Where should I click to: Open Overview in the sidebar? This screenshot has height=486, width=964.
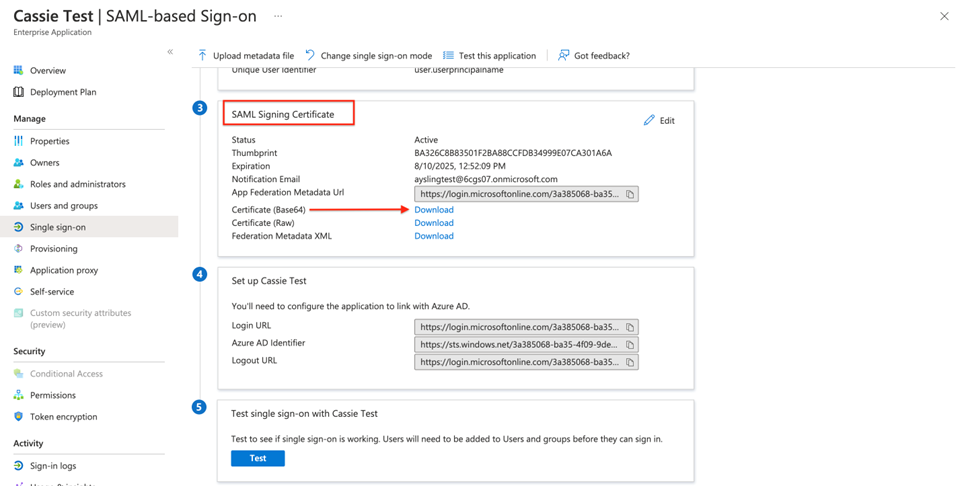(48, 71)
